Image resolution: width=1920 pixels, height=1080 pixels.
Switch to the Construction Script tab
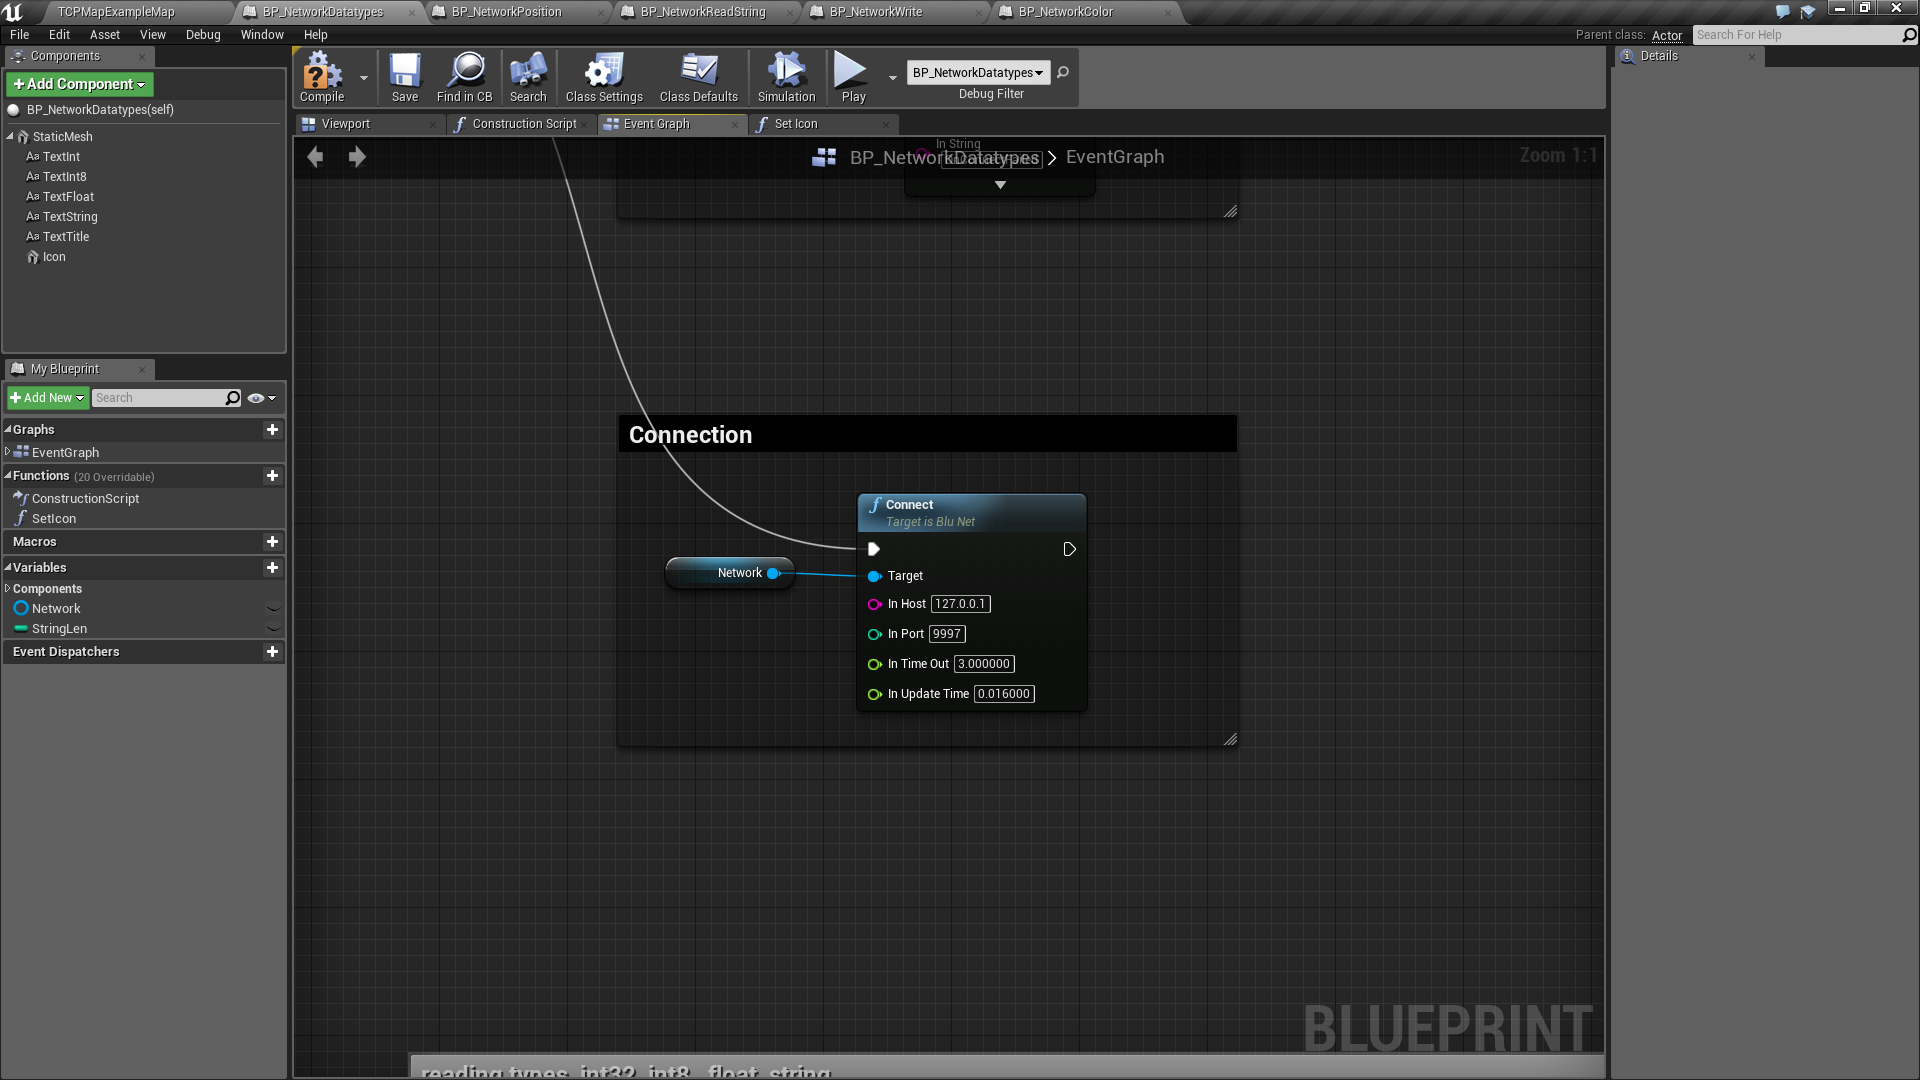click(x=524, y=124)
